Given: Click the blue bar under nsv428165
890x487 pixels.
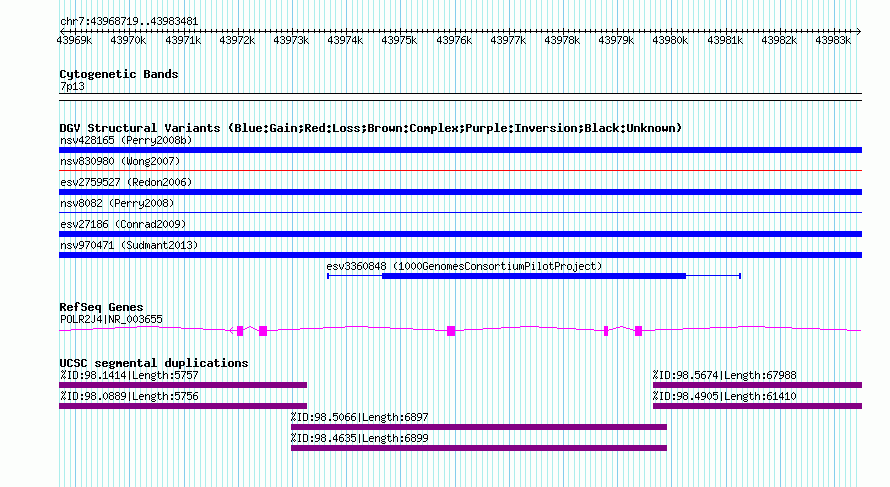Looking at the screenshot, I should pyautogui.click(x=460, y=150).
